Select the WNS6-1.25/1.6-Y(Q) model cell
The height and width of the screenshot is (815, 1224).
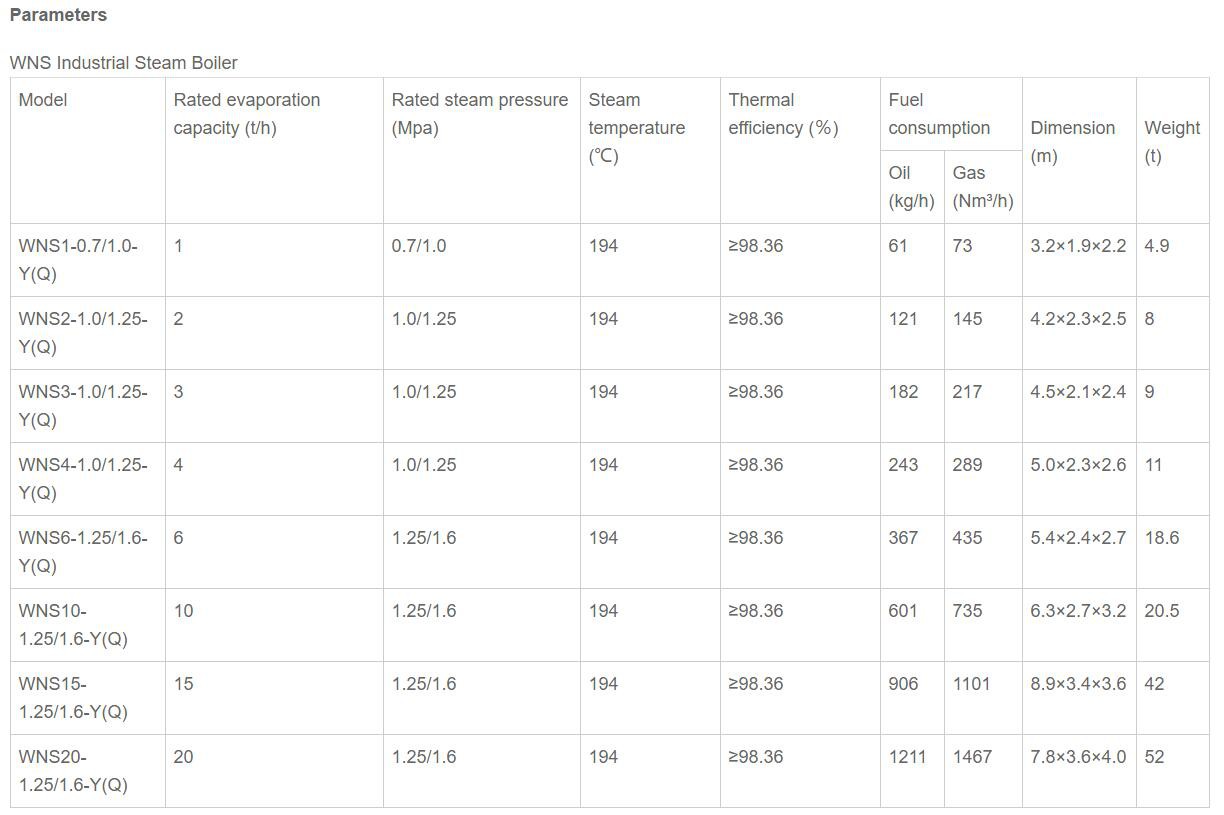point(83,552)
